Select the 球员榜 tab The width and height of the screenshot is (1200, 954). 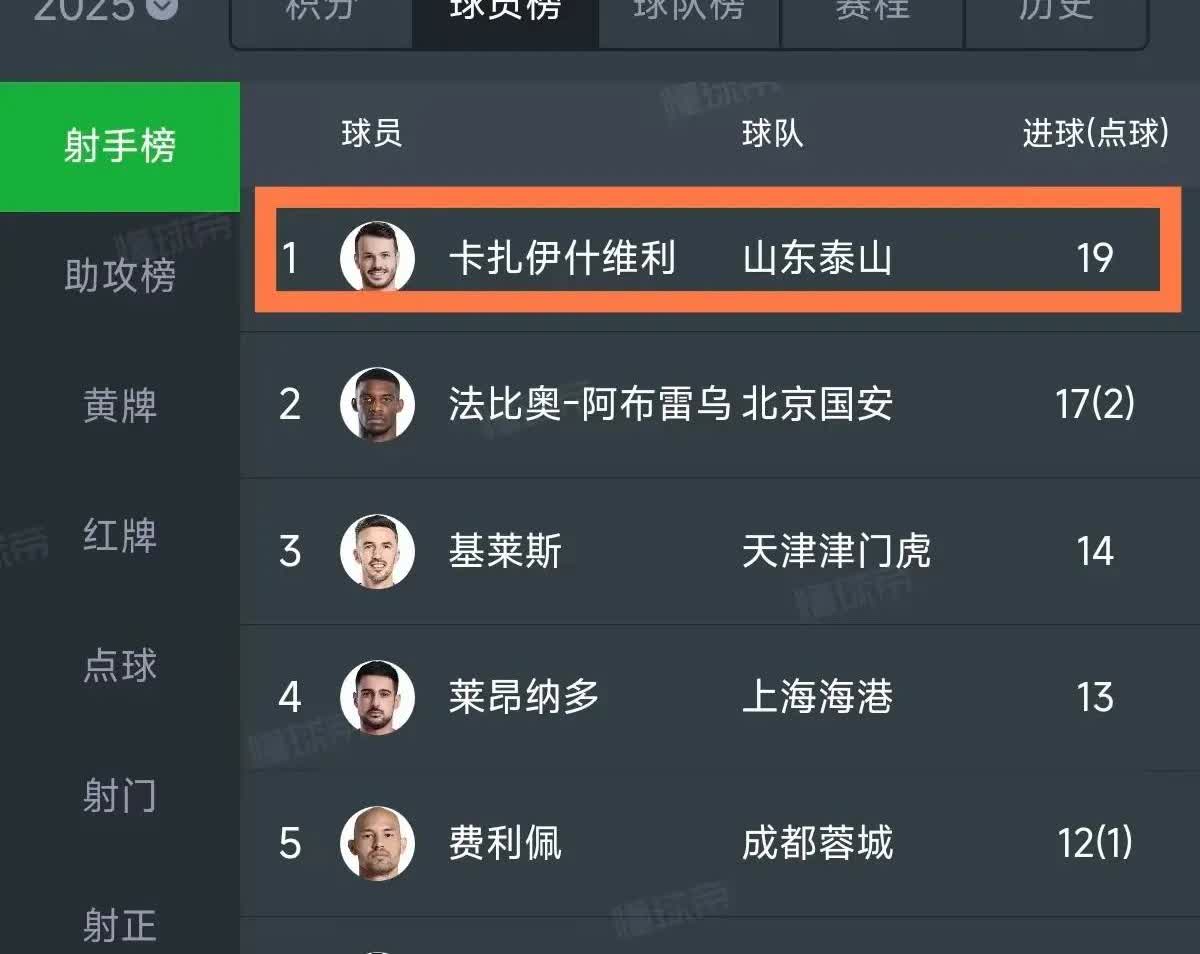(x=505, y=10)
